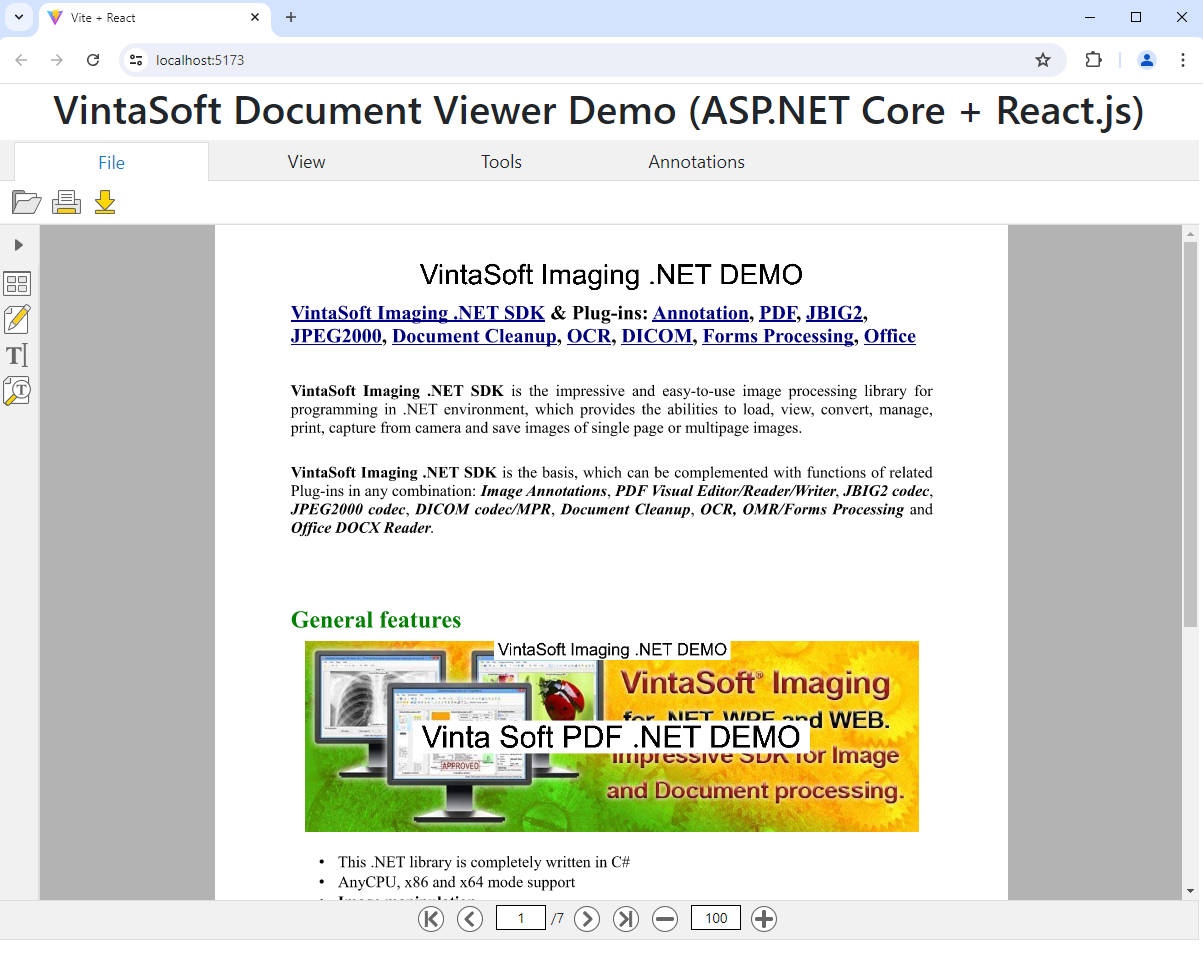Image resolution: width=1203 pixels, height=964 pixels.
Task: Zoom in with the plus button
Action: point(764,919)
